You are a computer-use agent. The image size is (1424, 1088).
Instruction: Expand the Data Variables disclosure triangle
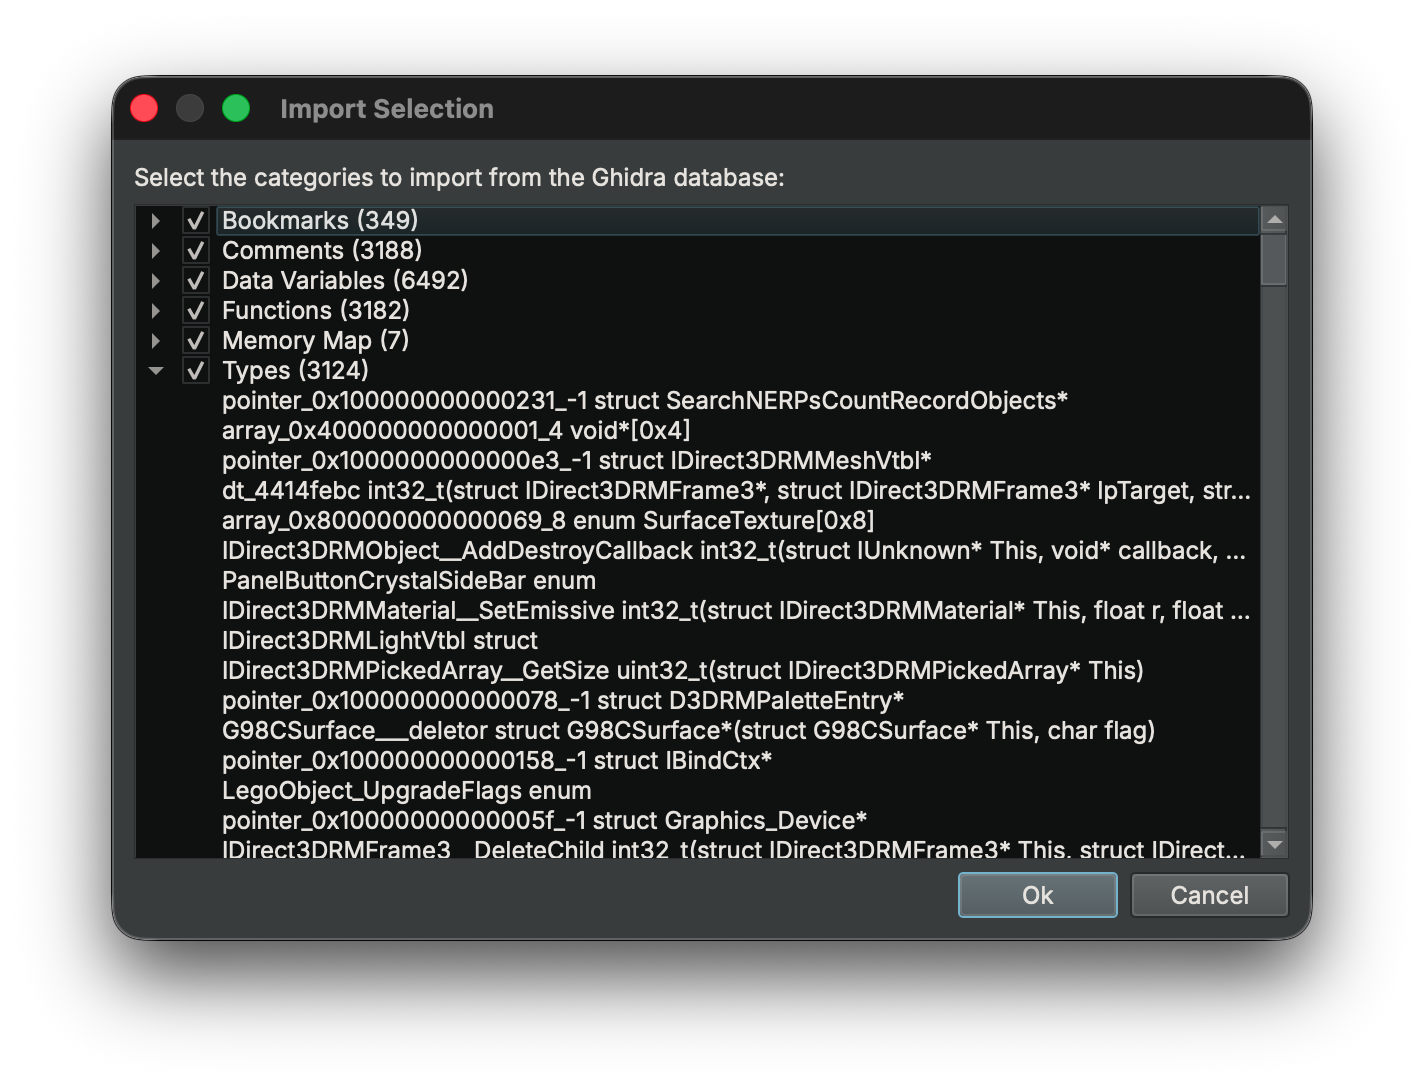(x=156, y=281)
